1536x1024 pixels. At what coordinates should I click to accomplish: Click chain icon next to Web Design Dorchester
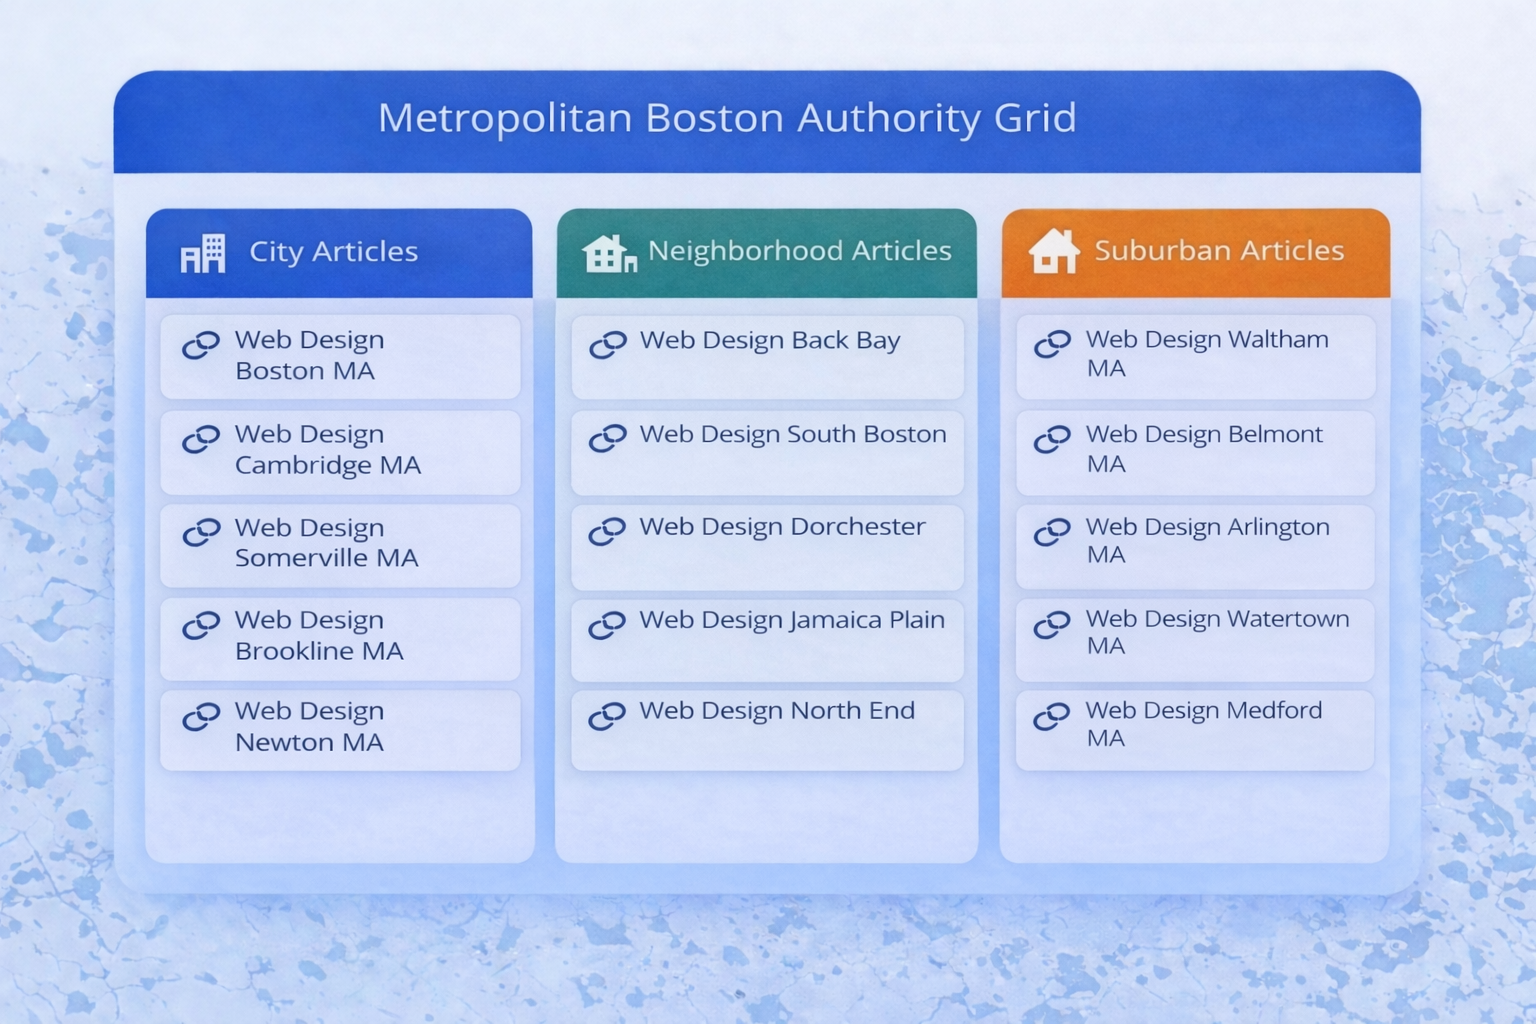tap(608, 531)
